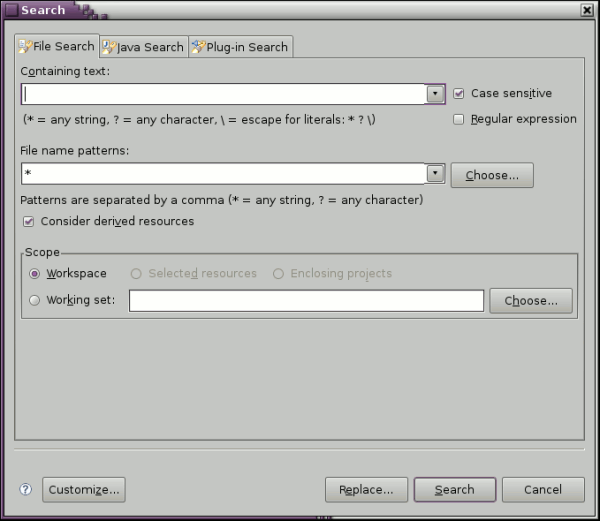The image size is (600, 521).
Task: Select the Working set radio button
Action: pos(34,300)
